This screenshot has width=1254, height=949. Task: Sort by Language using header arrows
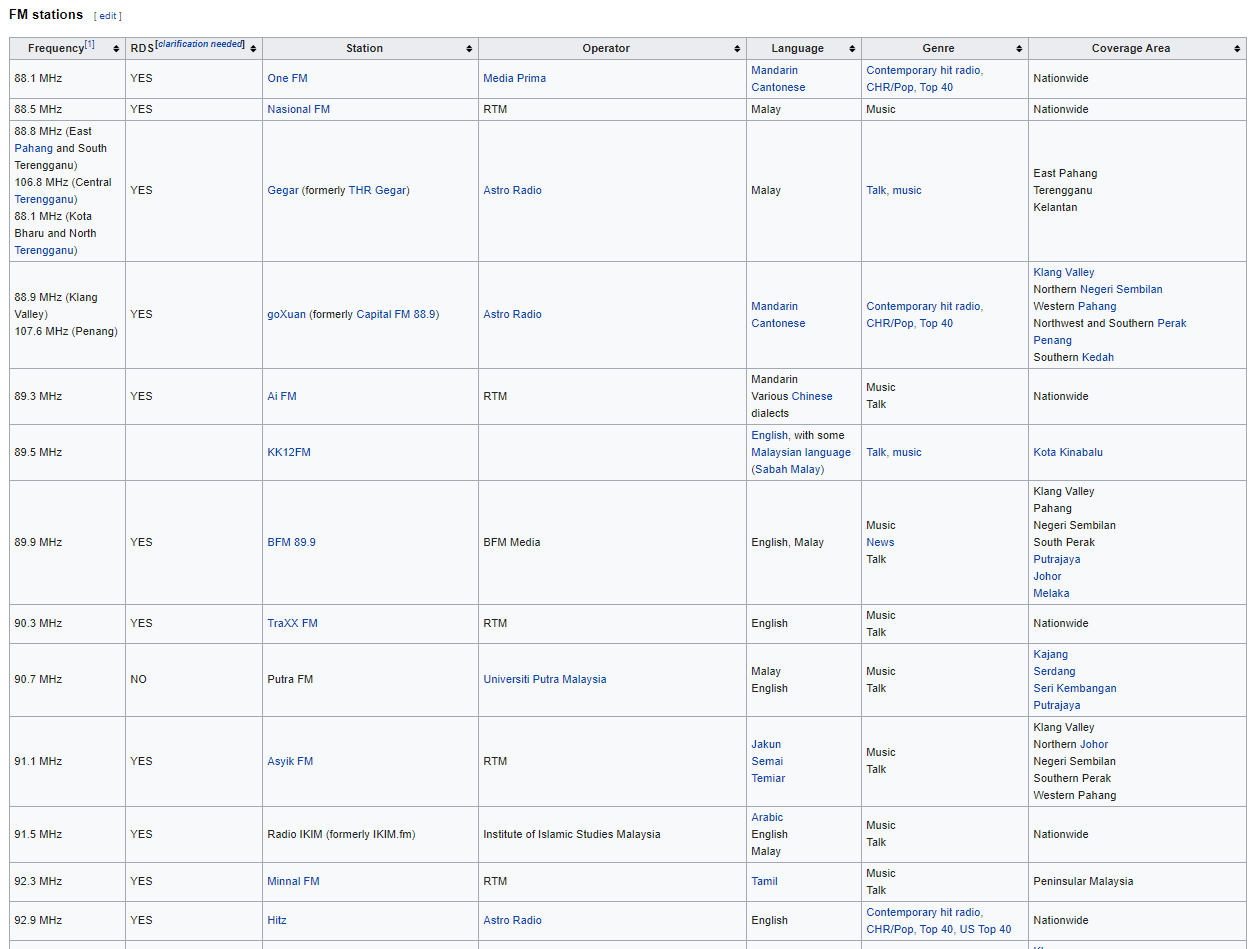click(852, 49)
